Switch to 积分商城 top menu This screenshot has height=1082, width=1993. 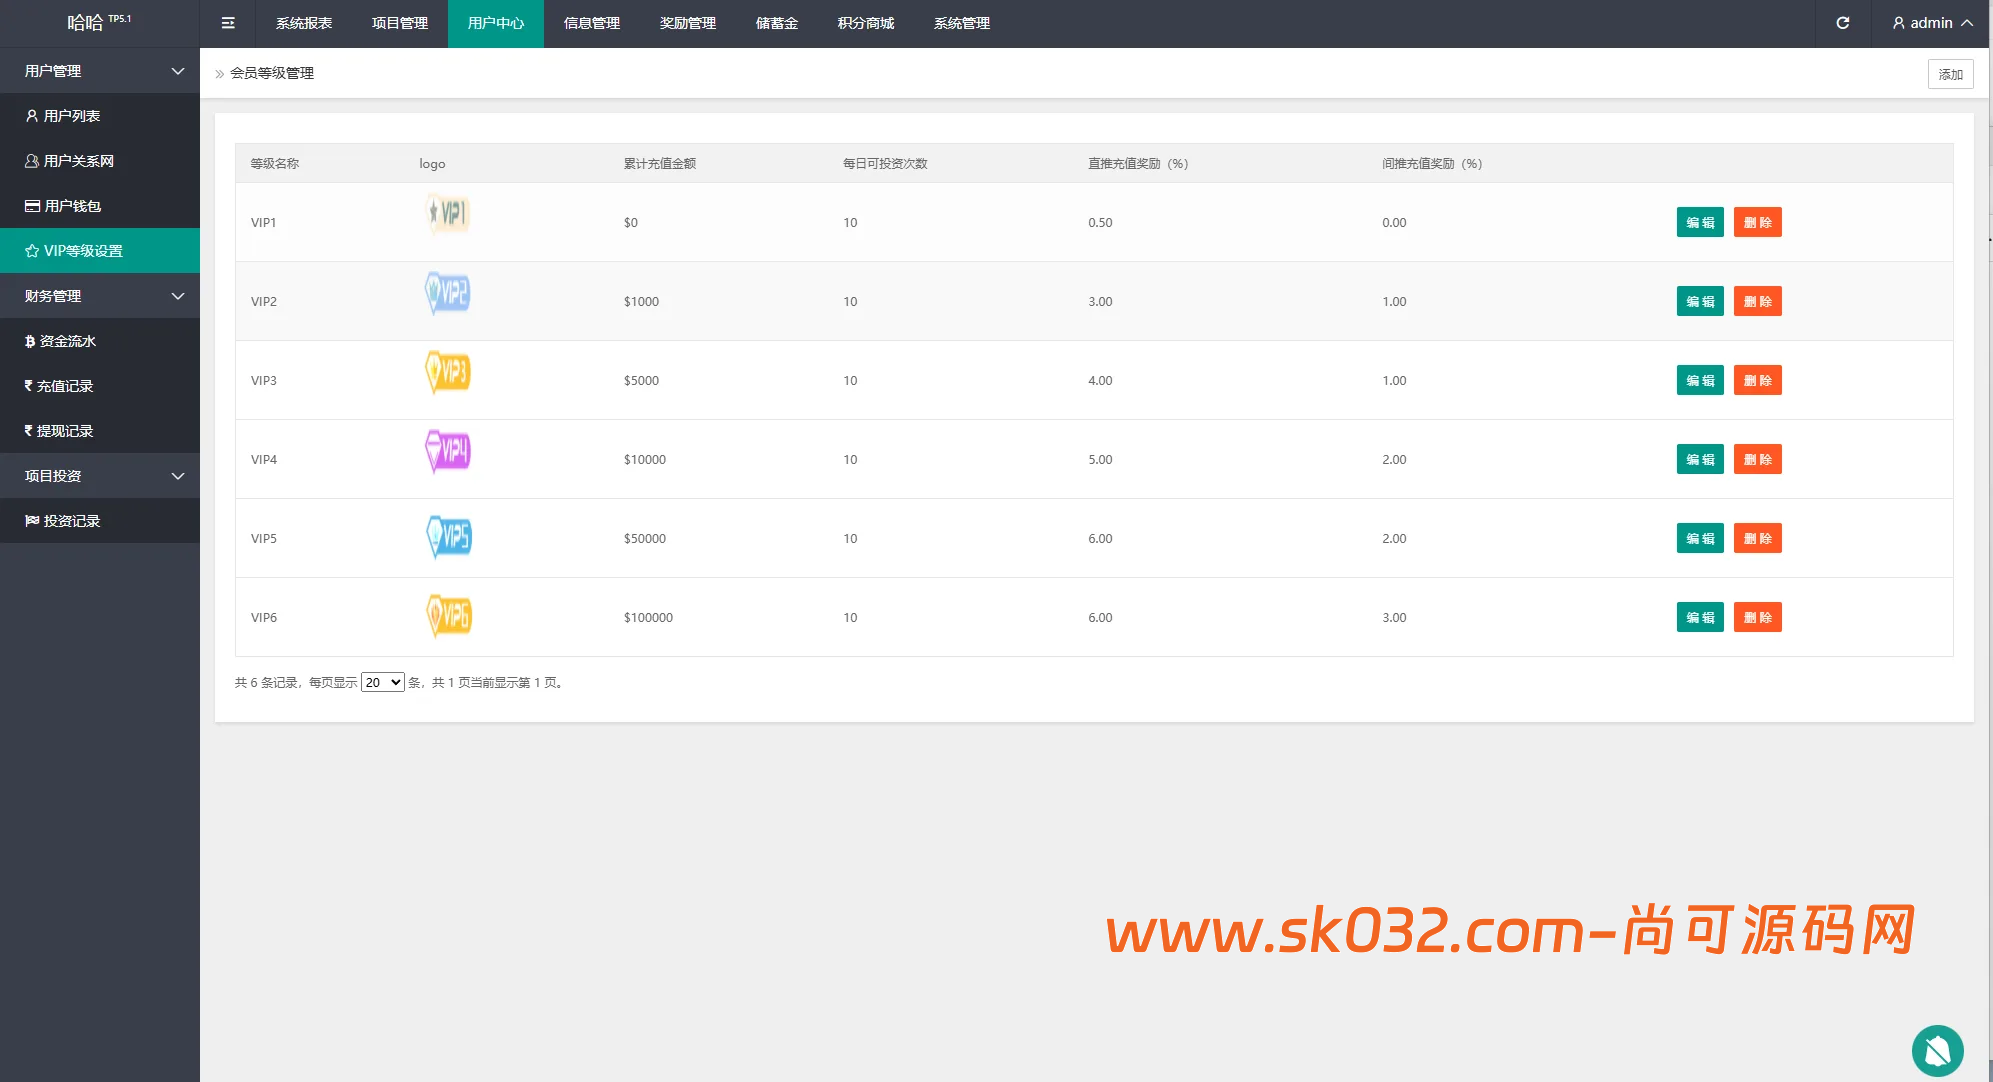click(865, 23)
